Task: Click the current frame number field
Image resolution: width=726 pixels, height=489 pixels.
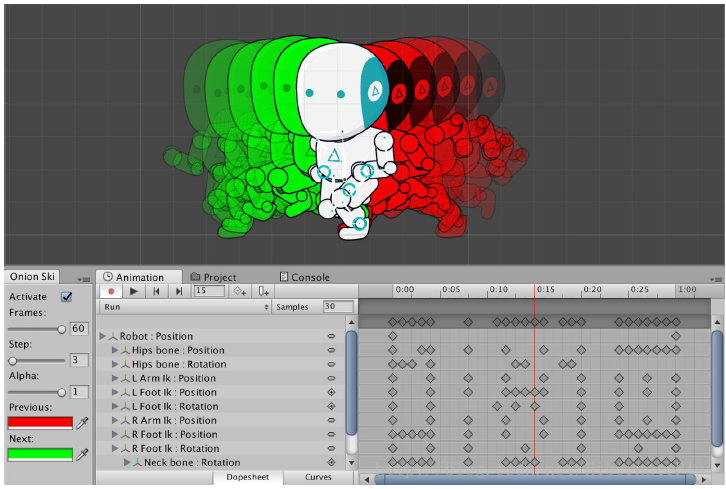Action: pos(209,291)
